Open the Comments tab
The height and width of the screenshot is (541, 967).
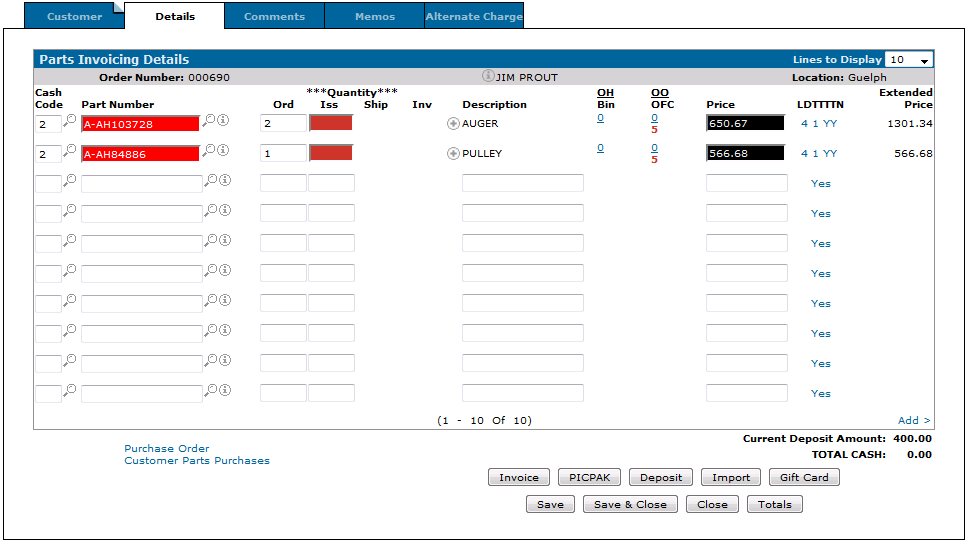click(274, 17)
